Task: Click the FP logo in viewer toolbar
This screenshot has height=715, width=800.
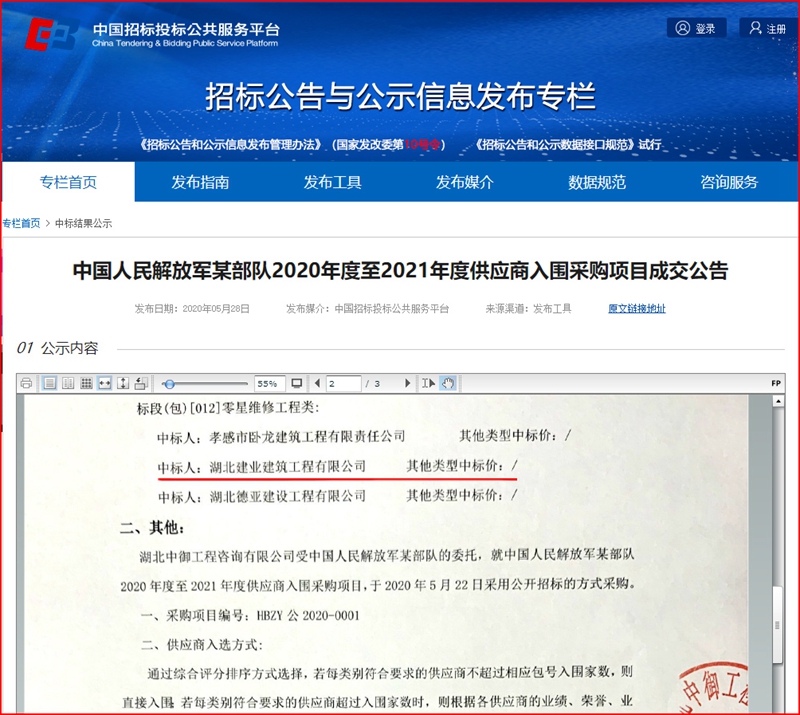Action: point(776,383)
